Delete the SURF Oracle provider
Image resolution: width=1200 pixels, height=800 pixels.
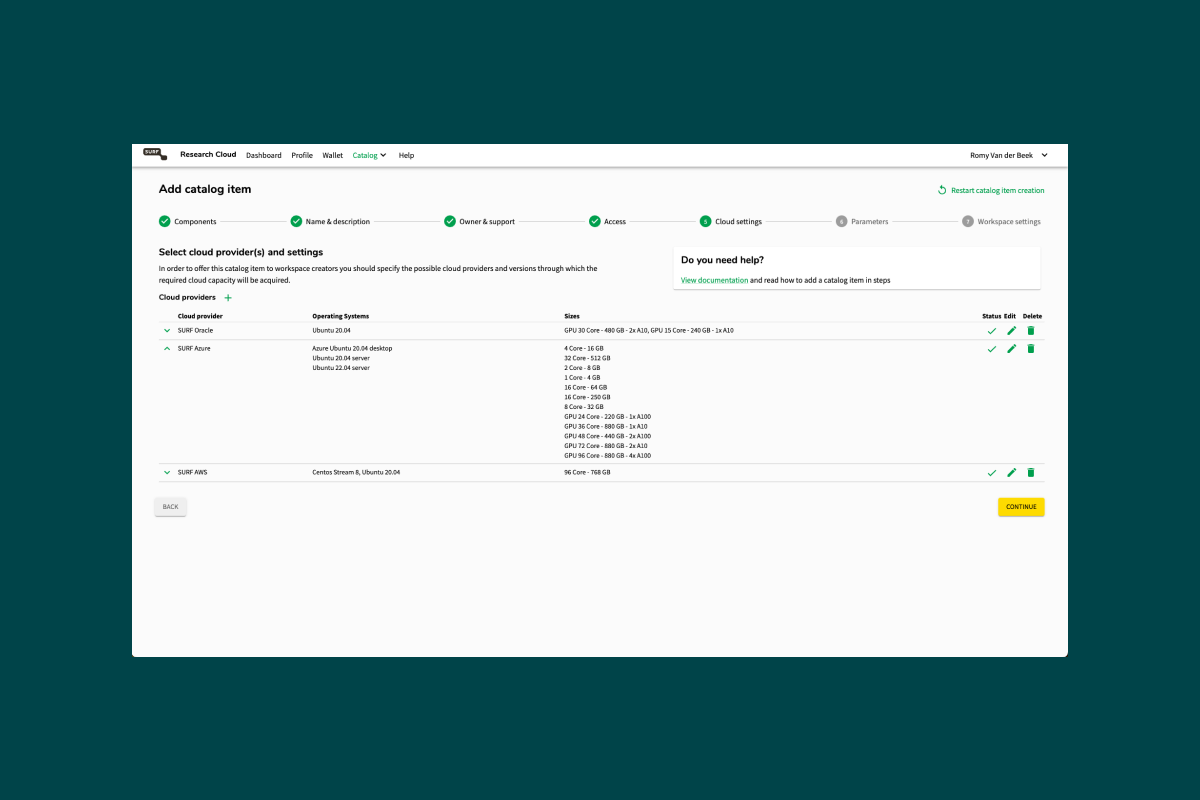[x=1031, y=330]
